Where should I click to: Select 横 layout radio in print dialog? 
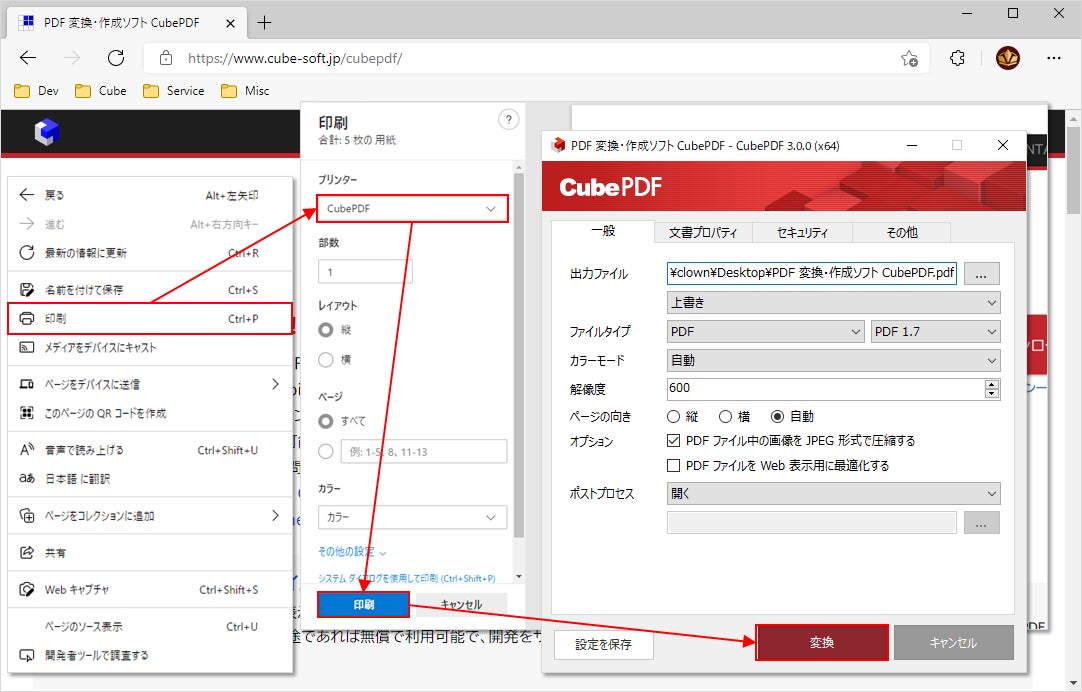326,359
